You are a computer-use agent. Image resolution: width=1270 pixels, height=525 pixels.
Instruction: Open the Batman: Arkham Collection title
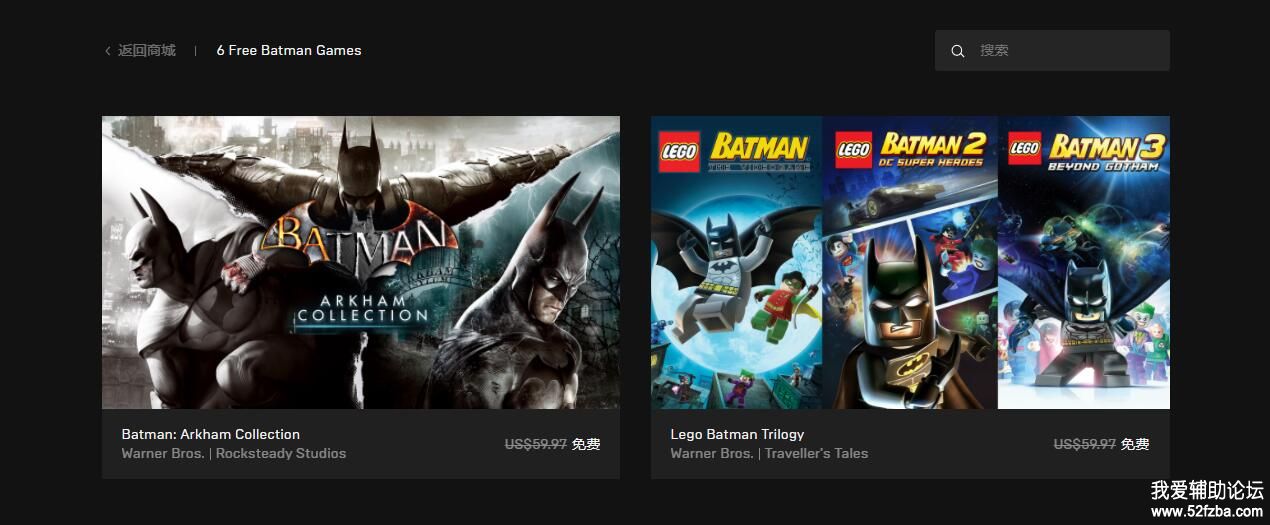tap(211, 434)
